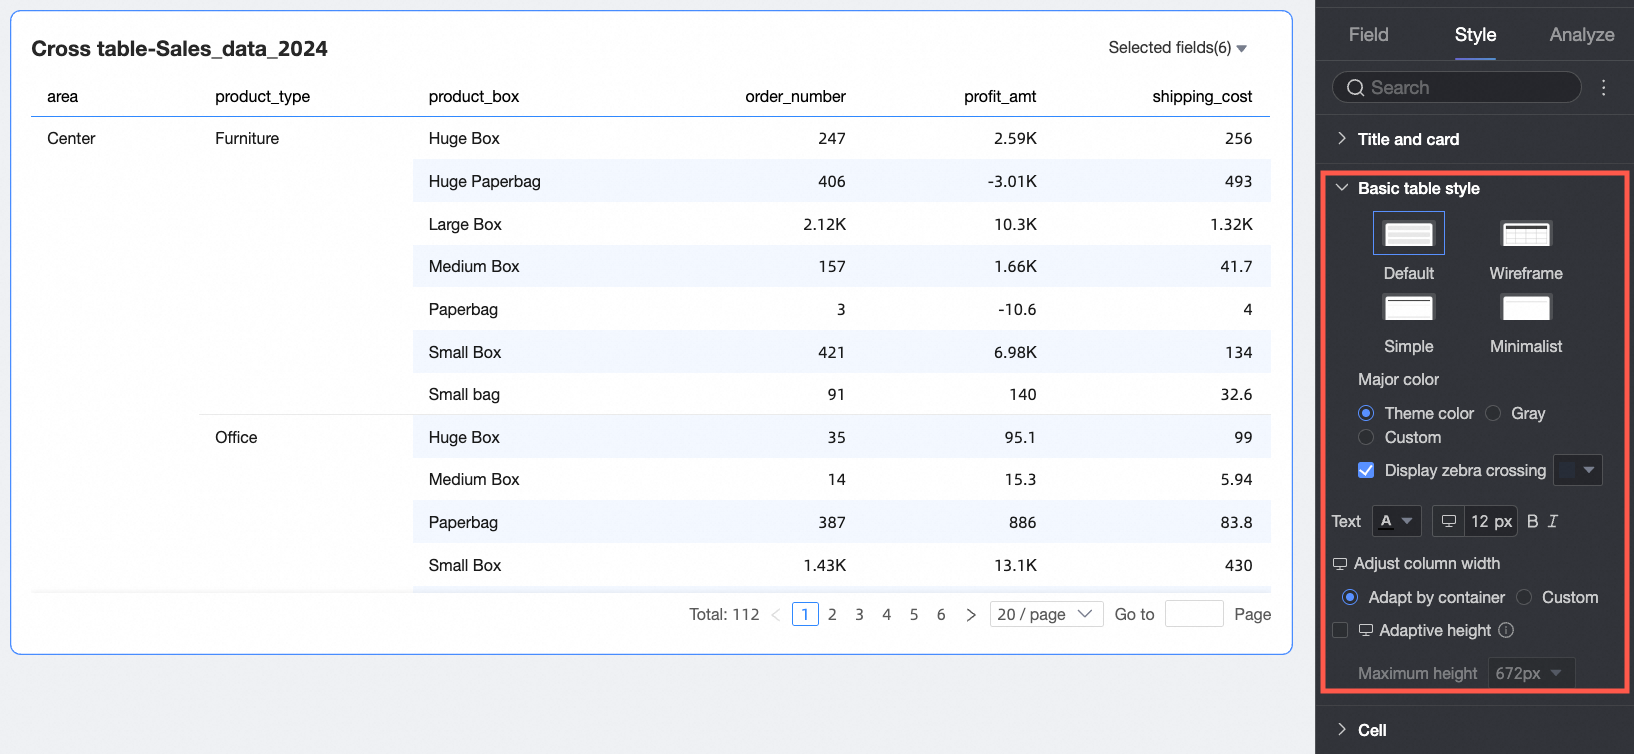Switch to the Analyze tab
The image size is (1634, 754).
(x=1581, y=35)
